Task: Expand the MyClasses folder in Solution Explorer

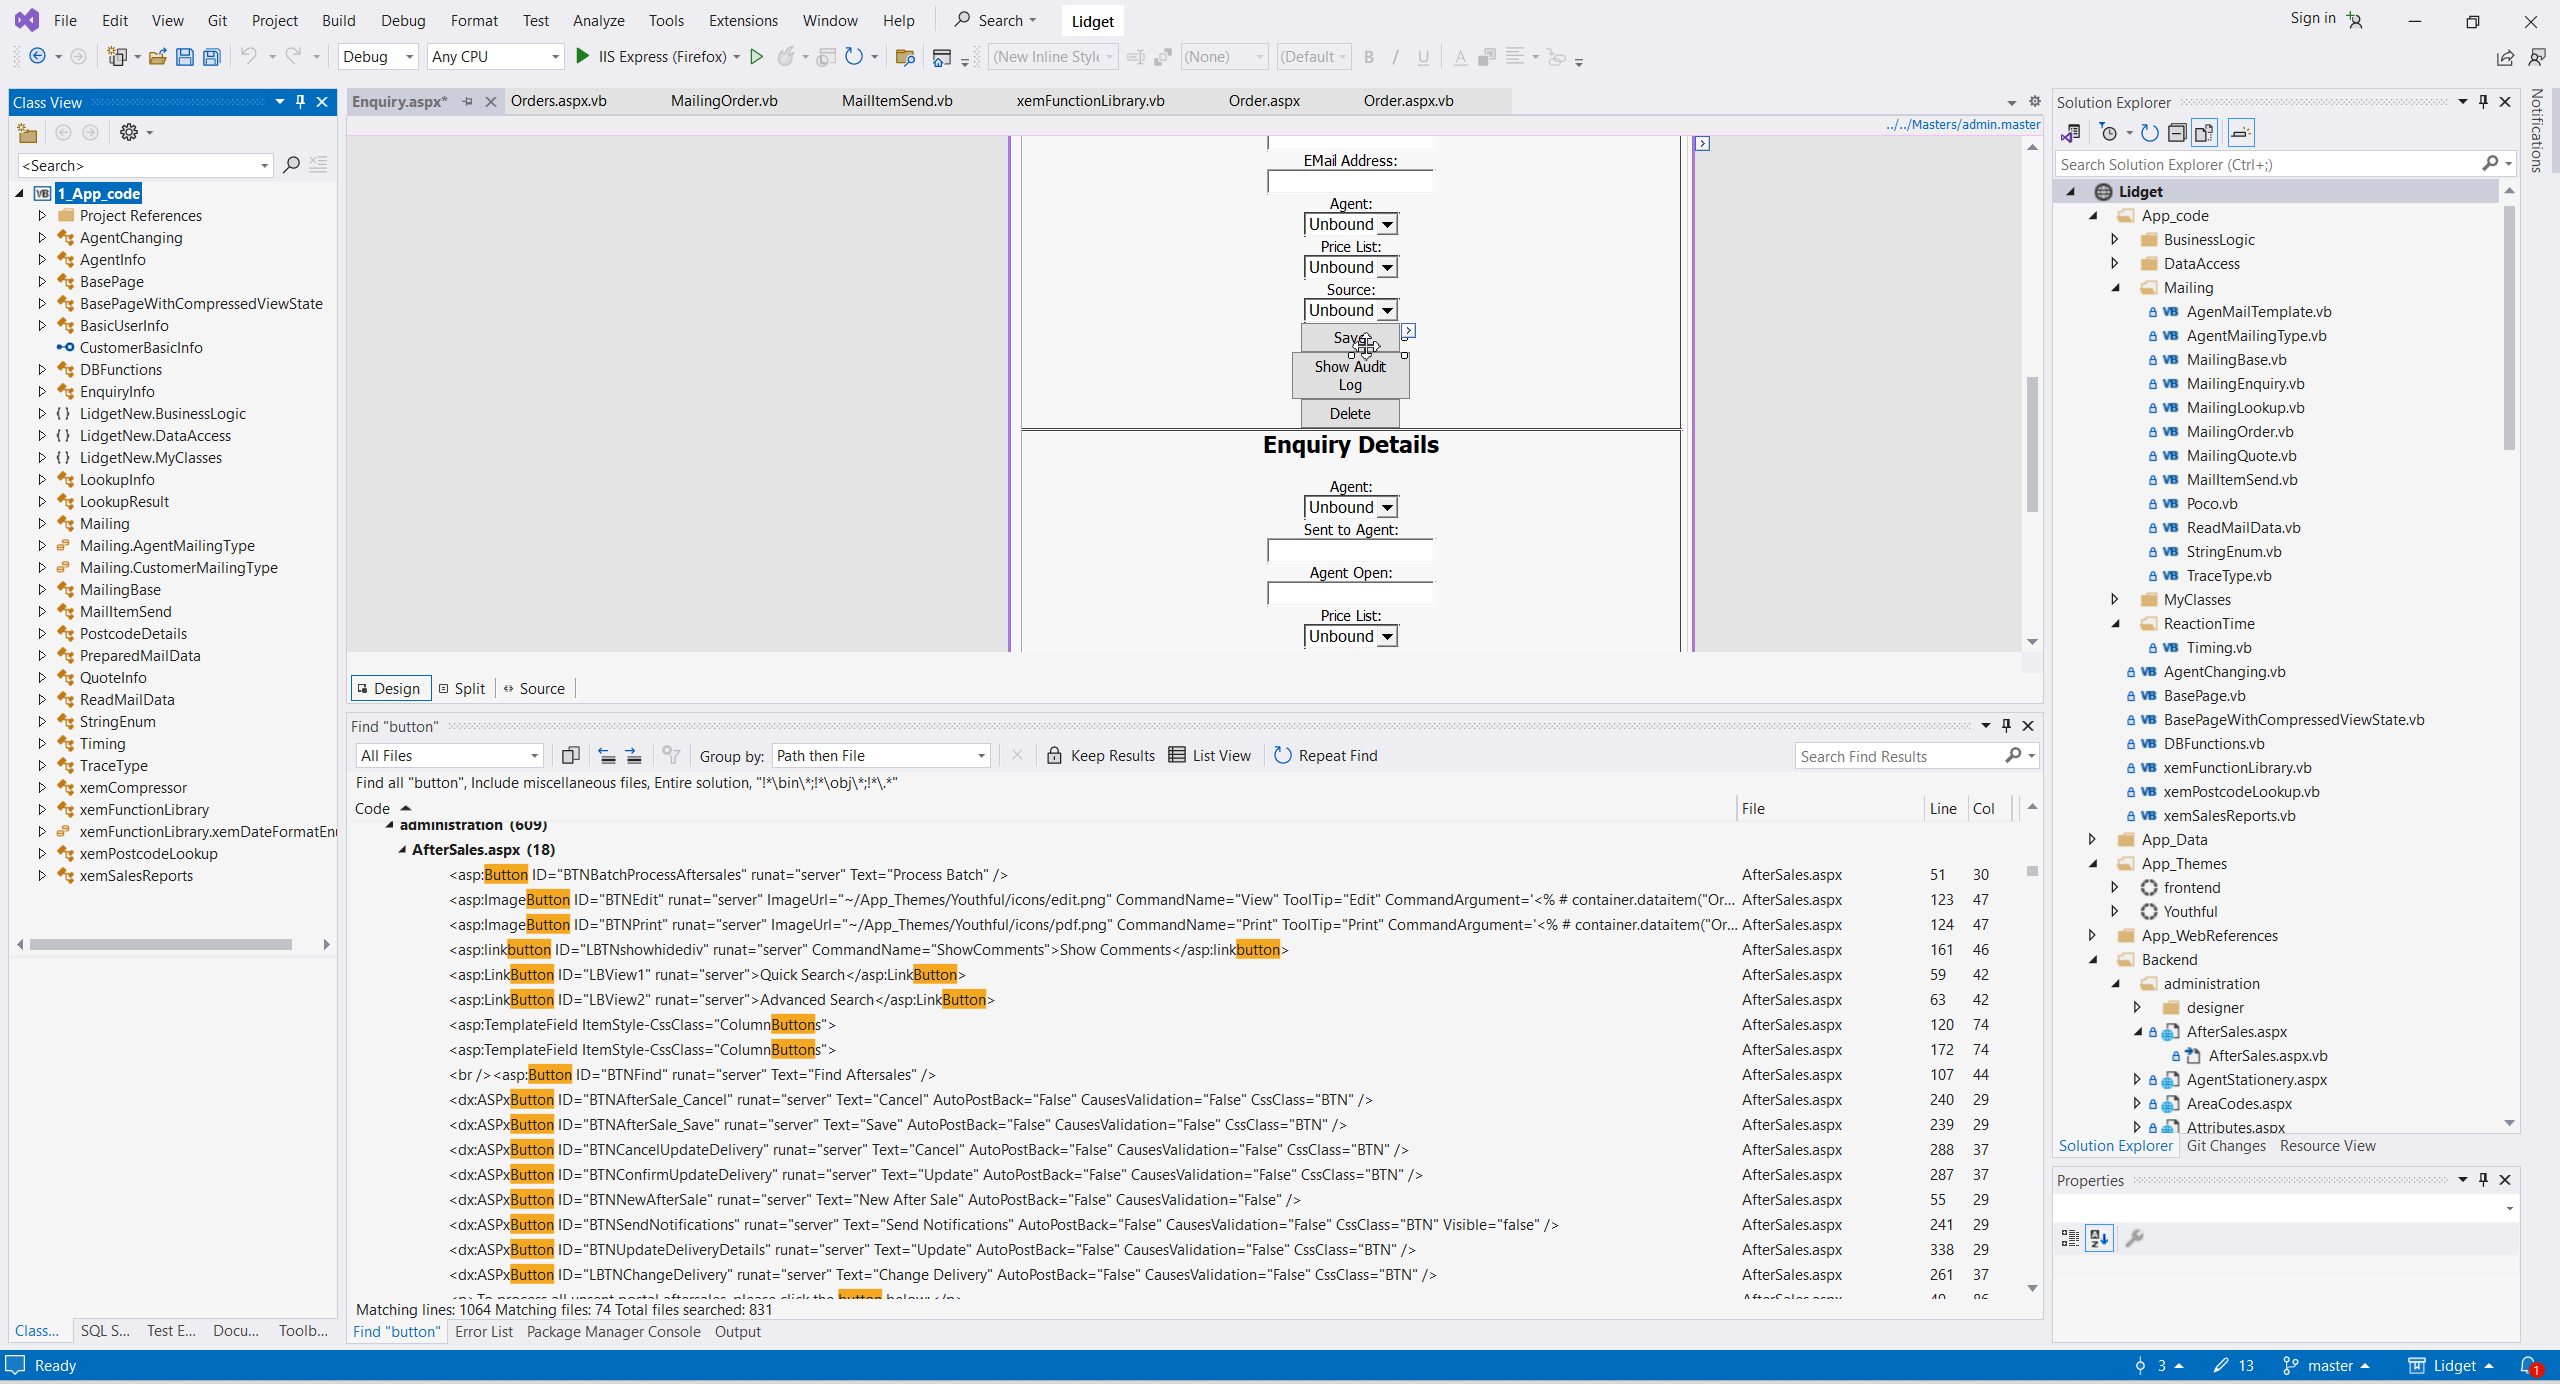Action: [2115, 600]
